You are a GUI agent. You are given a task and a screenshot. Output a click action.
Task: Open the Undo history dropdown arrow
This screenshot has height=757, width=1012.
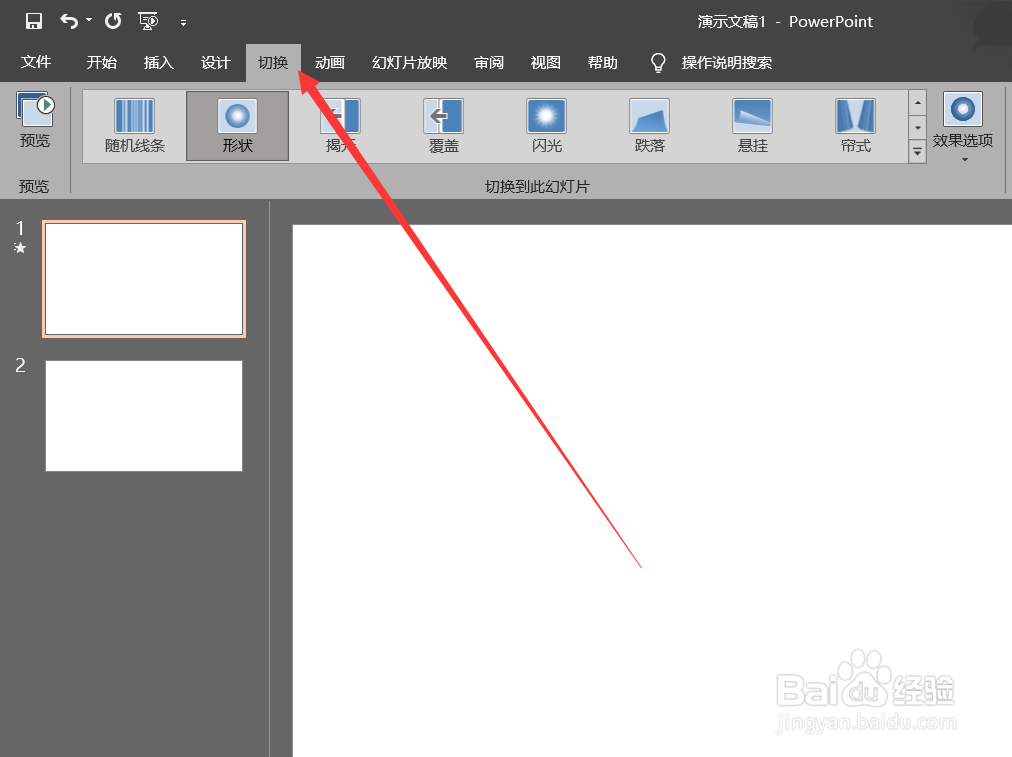coord(89,21)
